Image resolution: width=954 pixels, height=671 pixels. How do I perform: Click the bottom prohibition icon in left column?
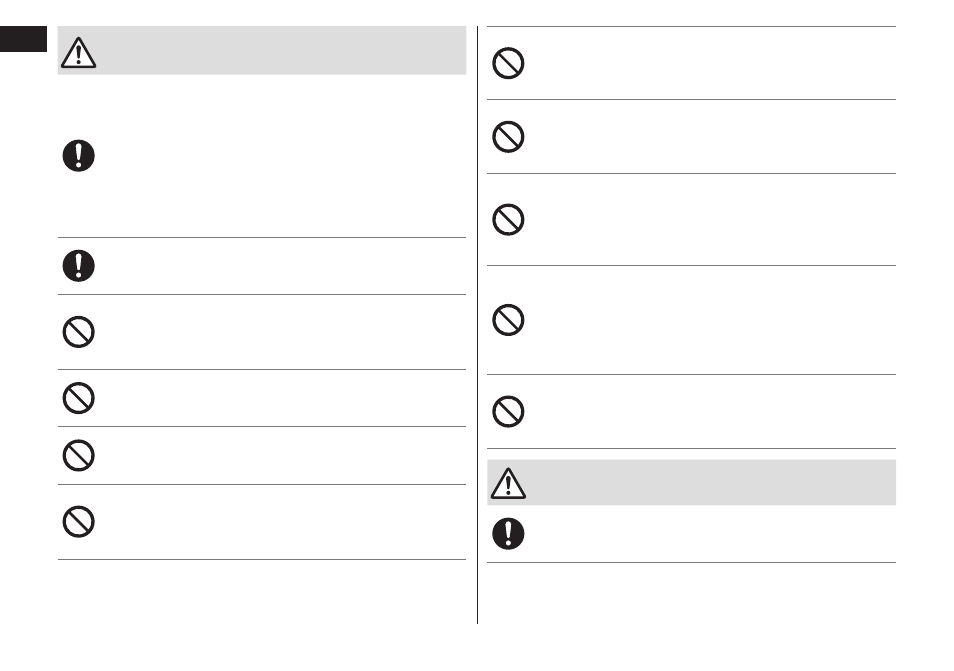coord(78,522)
